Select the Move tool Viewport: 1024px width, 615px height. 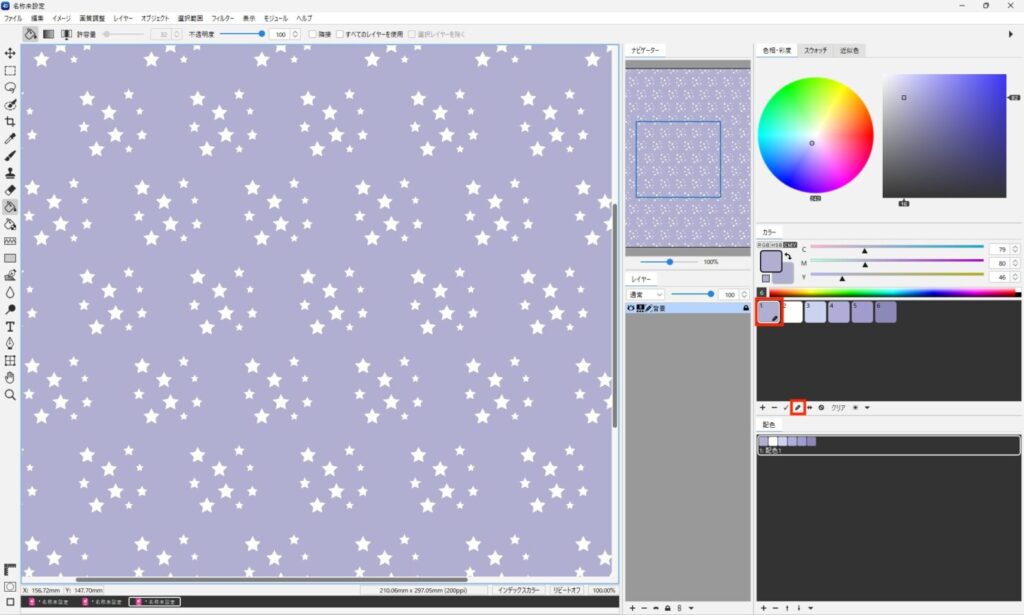click(10, 53)
